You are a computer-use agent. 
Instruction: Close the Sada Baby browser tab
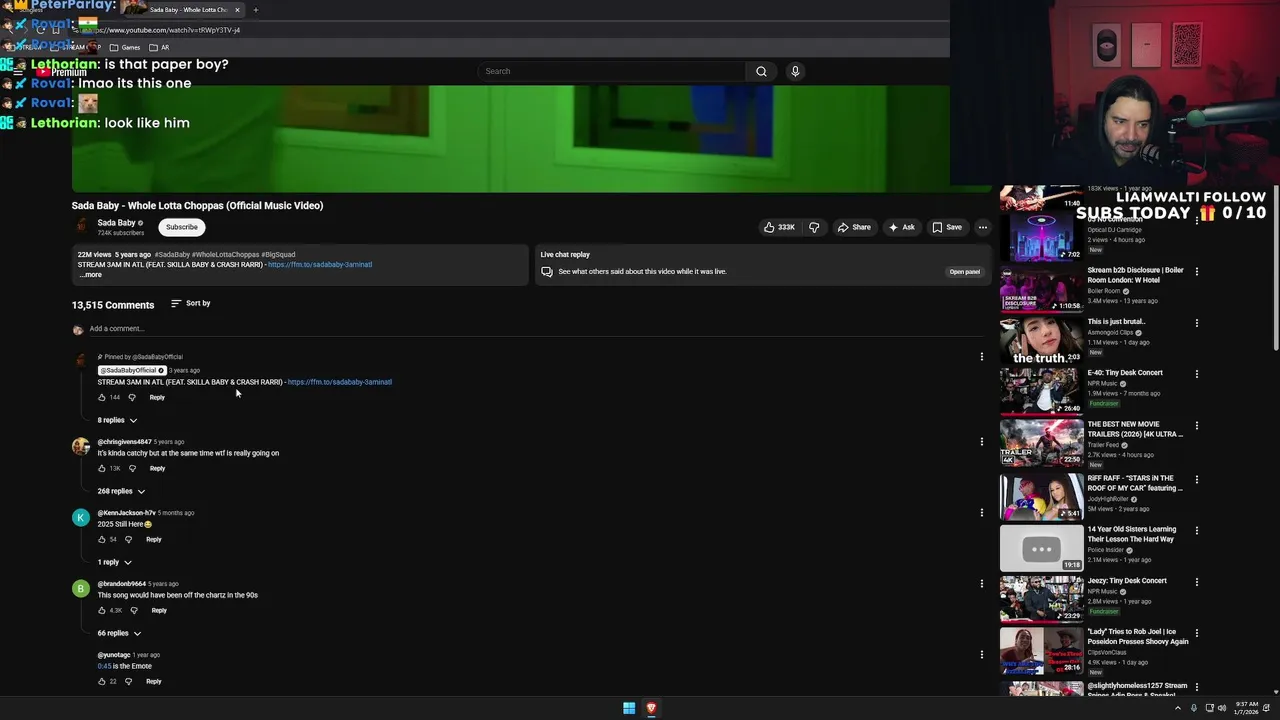237,10
